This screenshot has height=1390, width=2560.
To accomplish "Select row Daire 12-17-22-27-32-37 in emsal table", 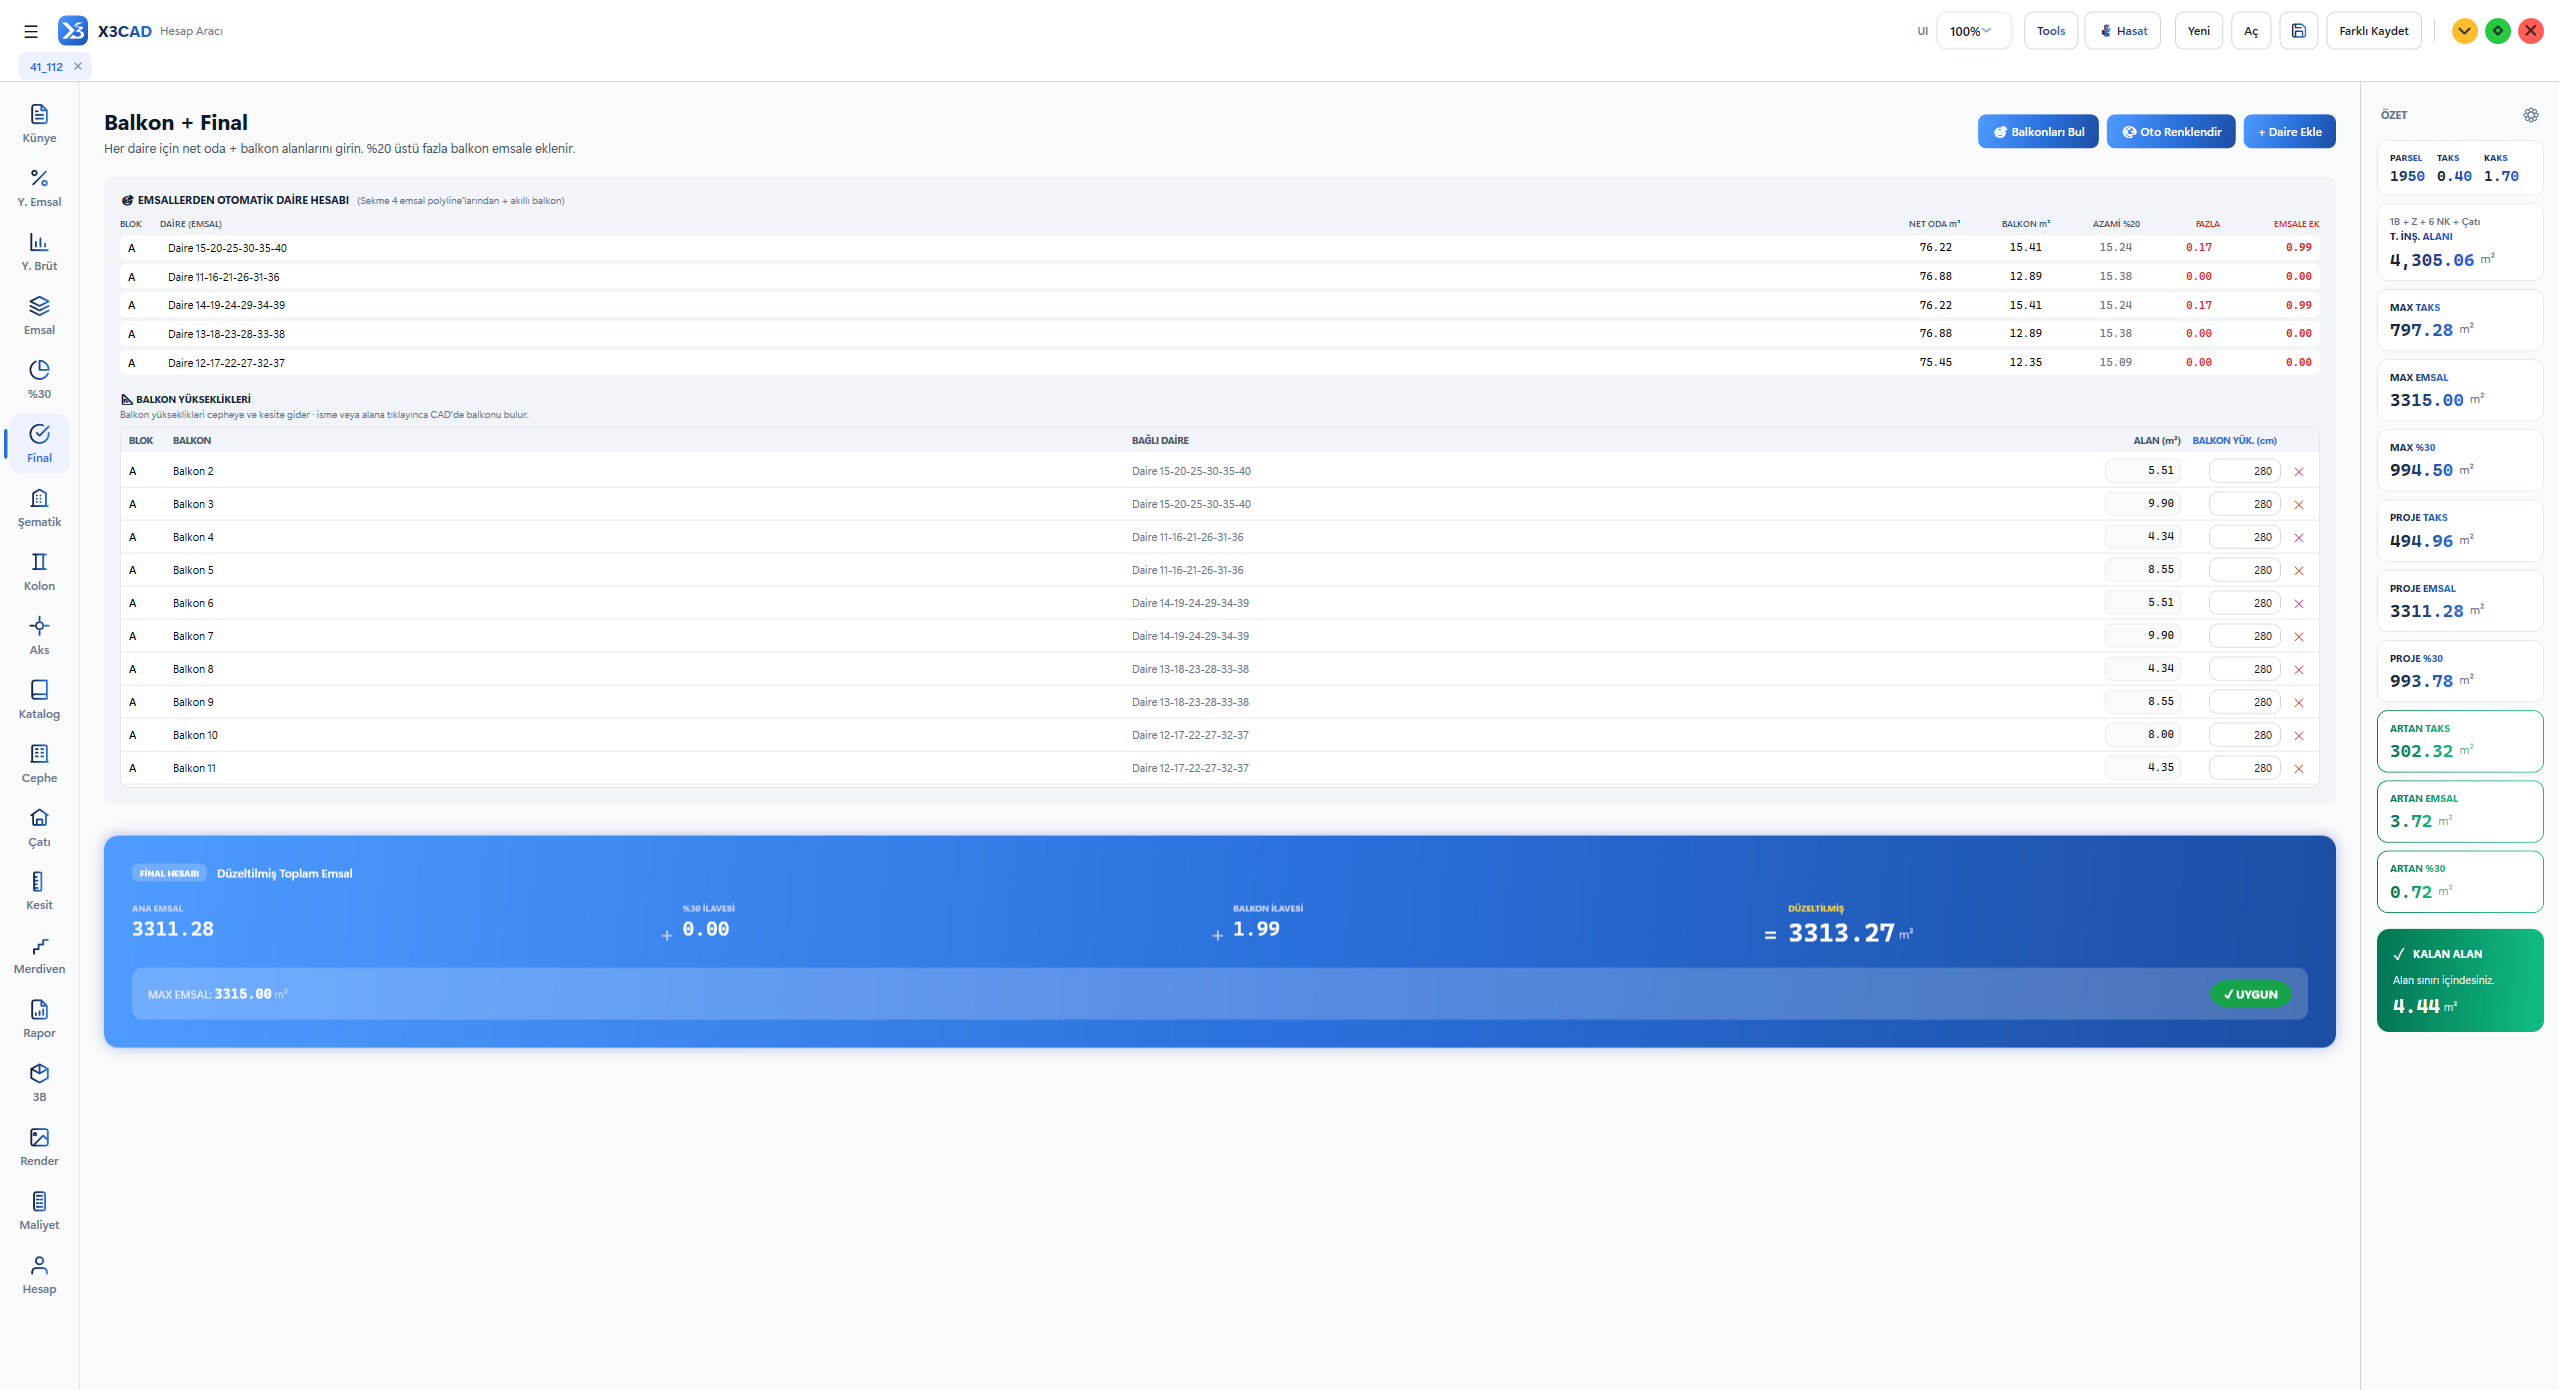I will tap(1219, 363).
